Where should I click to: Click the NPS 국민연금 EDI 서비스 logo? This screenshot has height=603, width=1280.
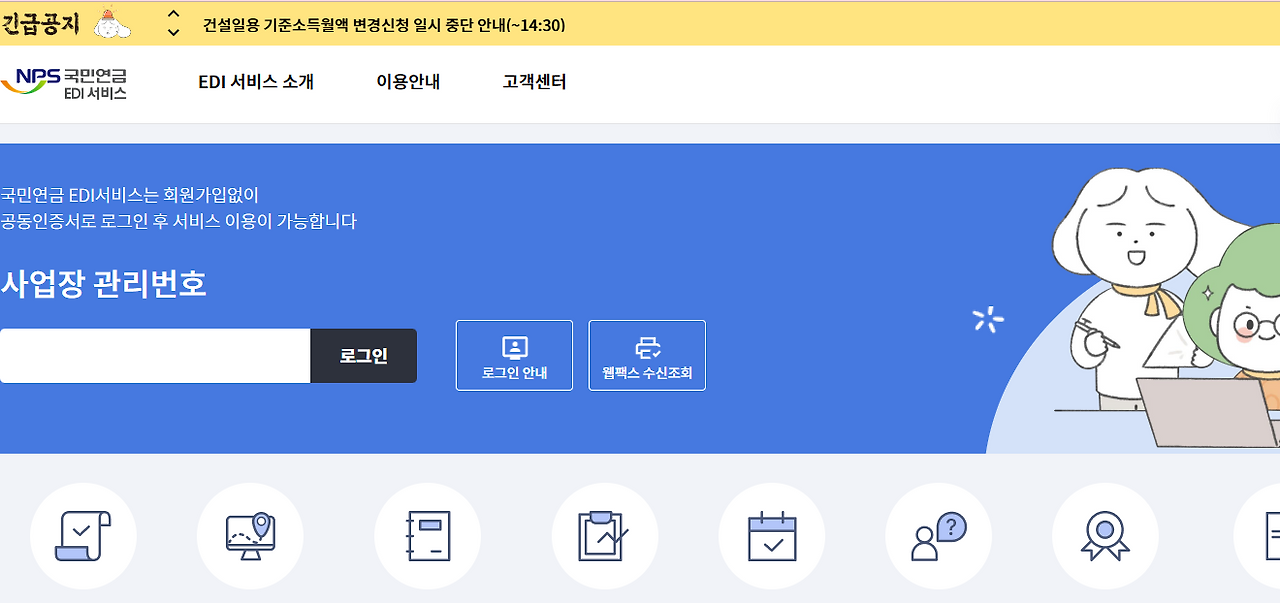pos(66,83)
